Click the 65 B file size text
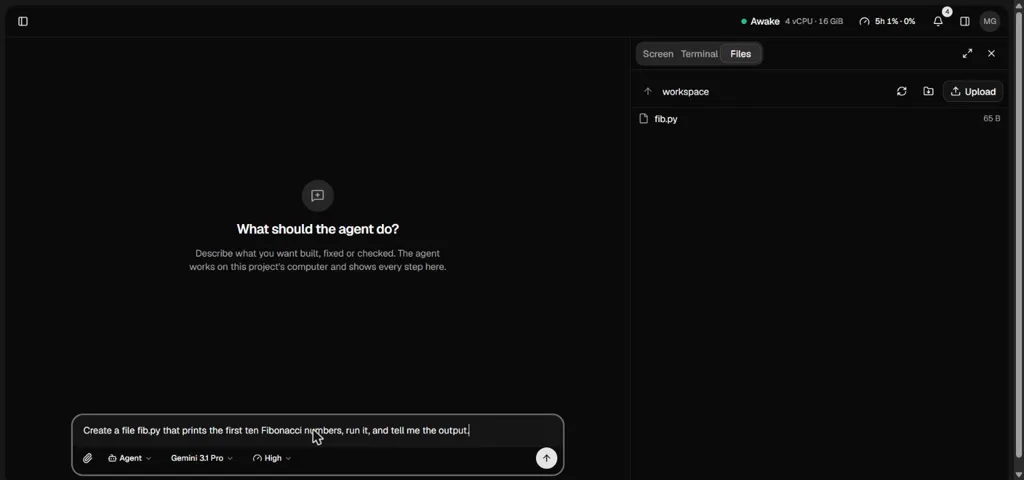The image size is (1024, 480). pyautogui.click(x=991, y=119)
